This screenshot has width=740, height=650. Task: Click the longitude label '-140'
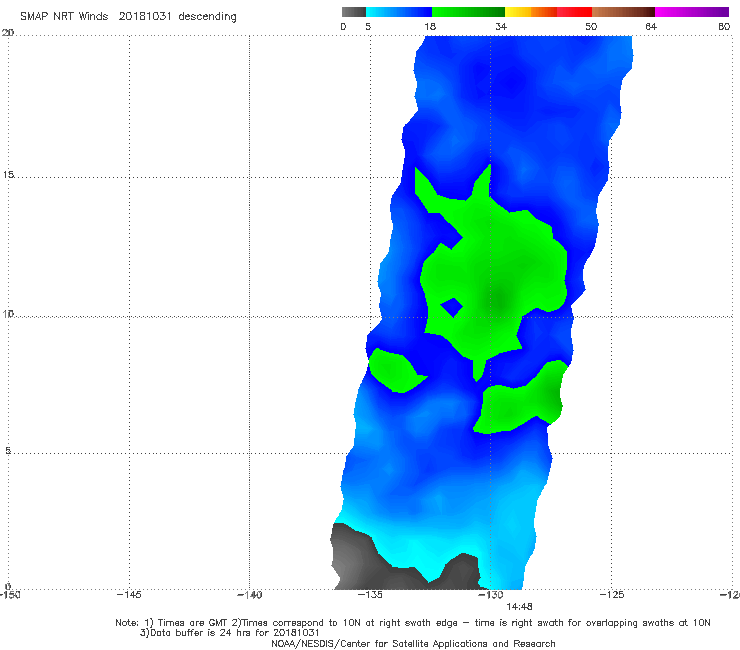point(249,595)
